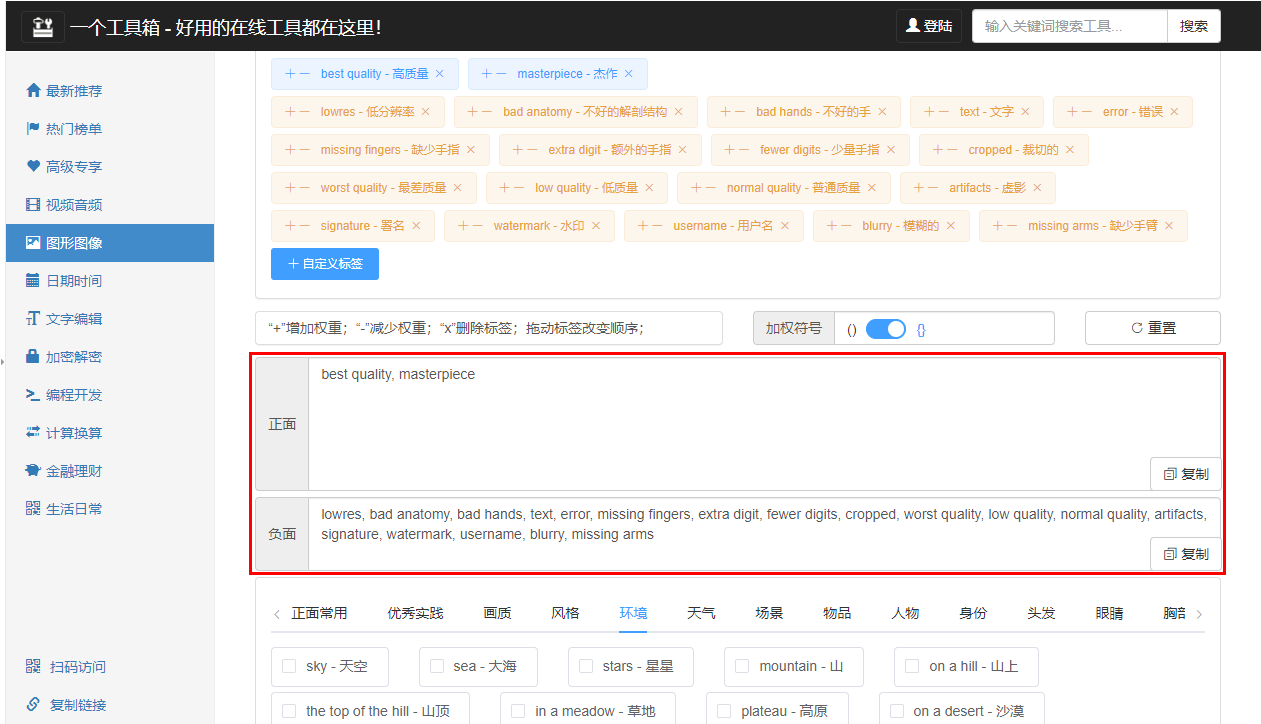
Task: Switch to the 天气 tab
Action: [702, 613]
